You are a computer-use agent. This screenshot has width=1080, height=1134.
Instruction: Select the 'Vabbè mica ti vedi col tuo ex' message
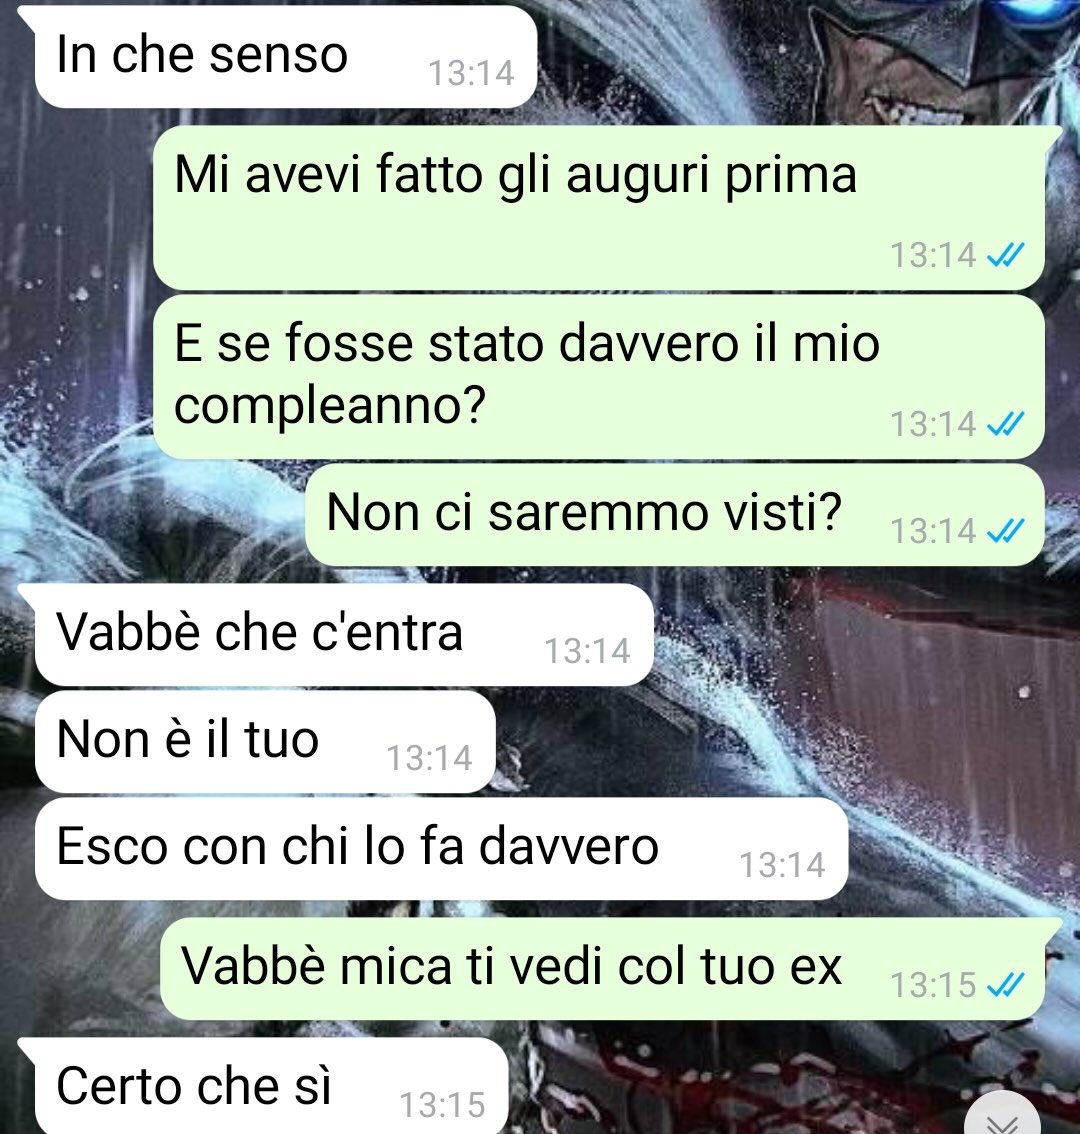603,968
